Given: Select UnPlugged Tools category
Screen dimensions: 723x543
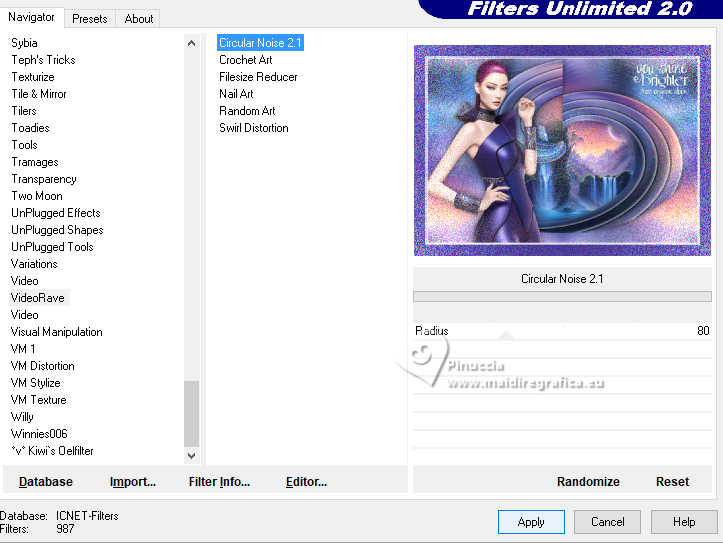Looking at the screenshot, I should (52, 248).
